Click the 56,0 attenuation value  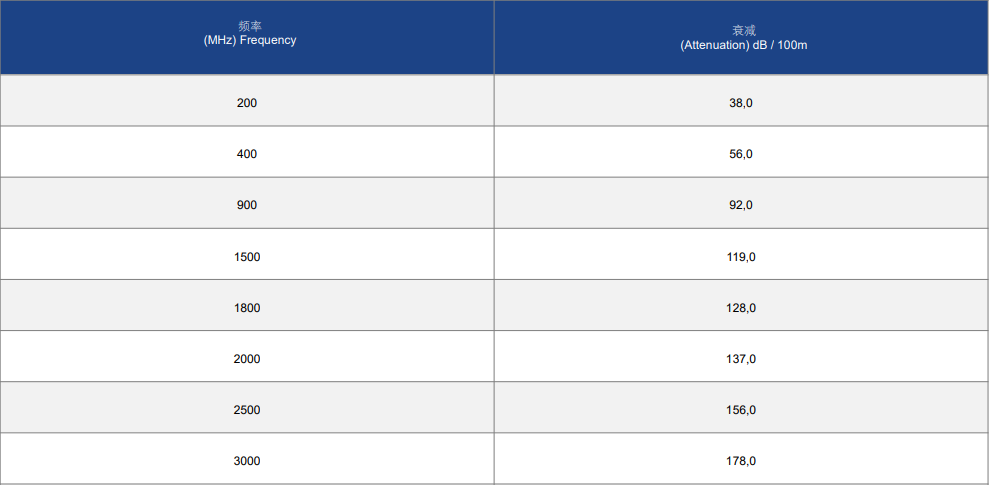coord(741,154)
